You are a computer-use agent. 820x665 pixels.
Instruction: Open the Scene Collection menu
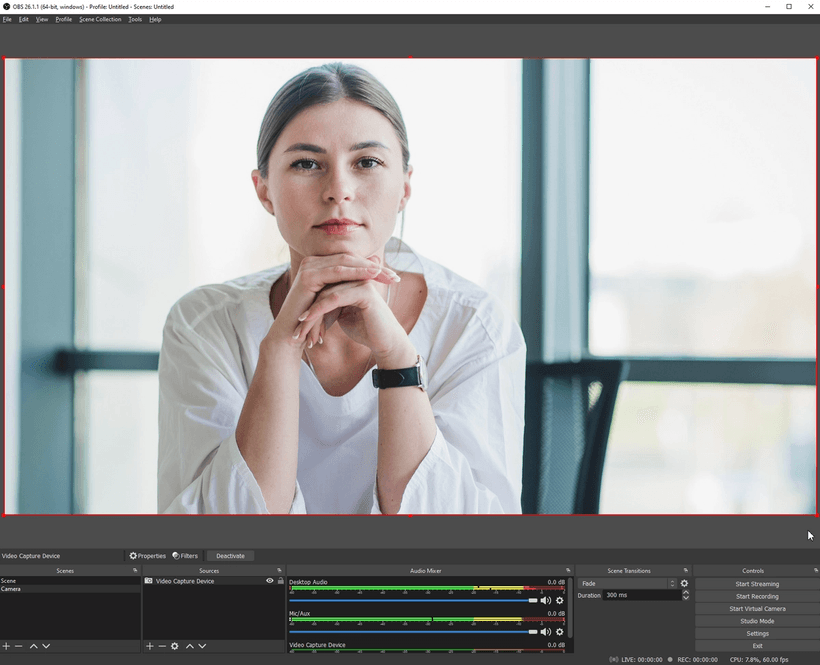tap(99, 19)
